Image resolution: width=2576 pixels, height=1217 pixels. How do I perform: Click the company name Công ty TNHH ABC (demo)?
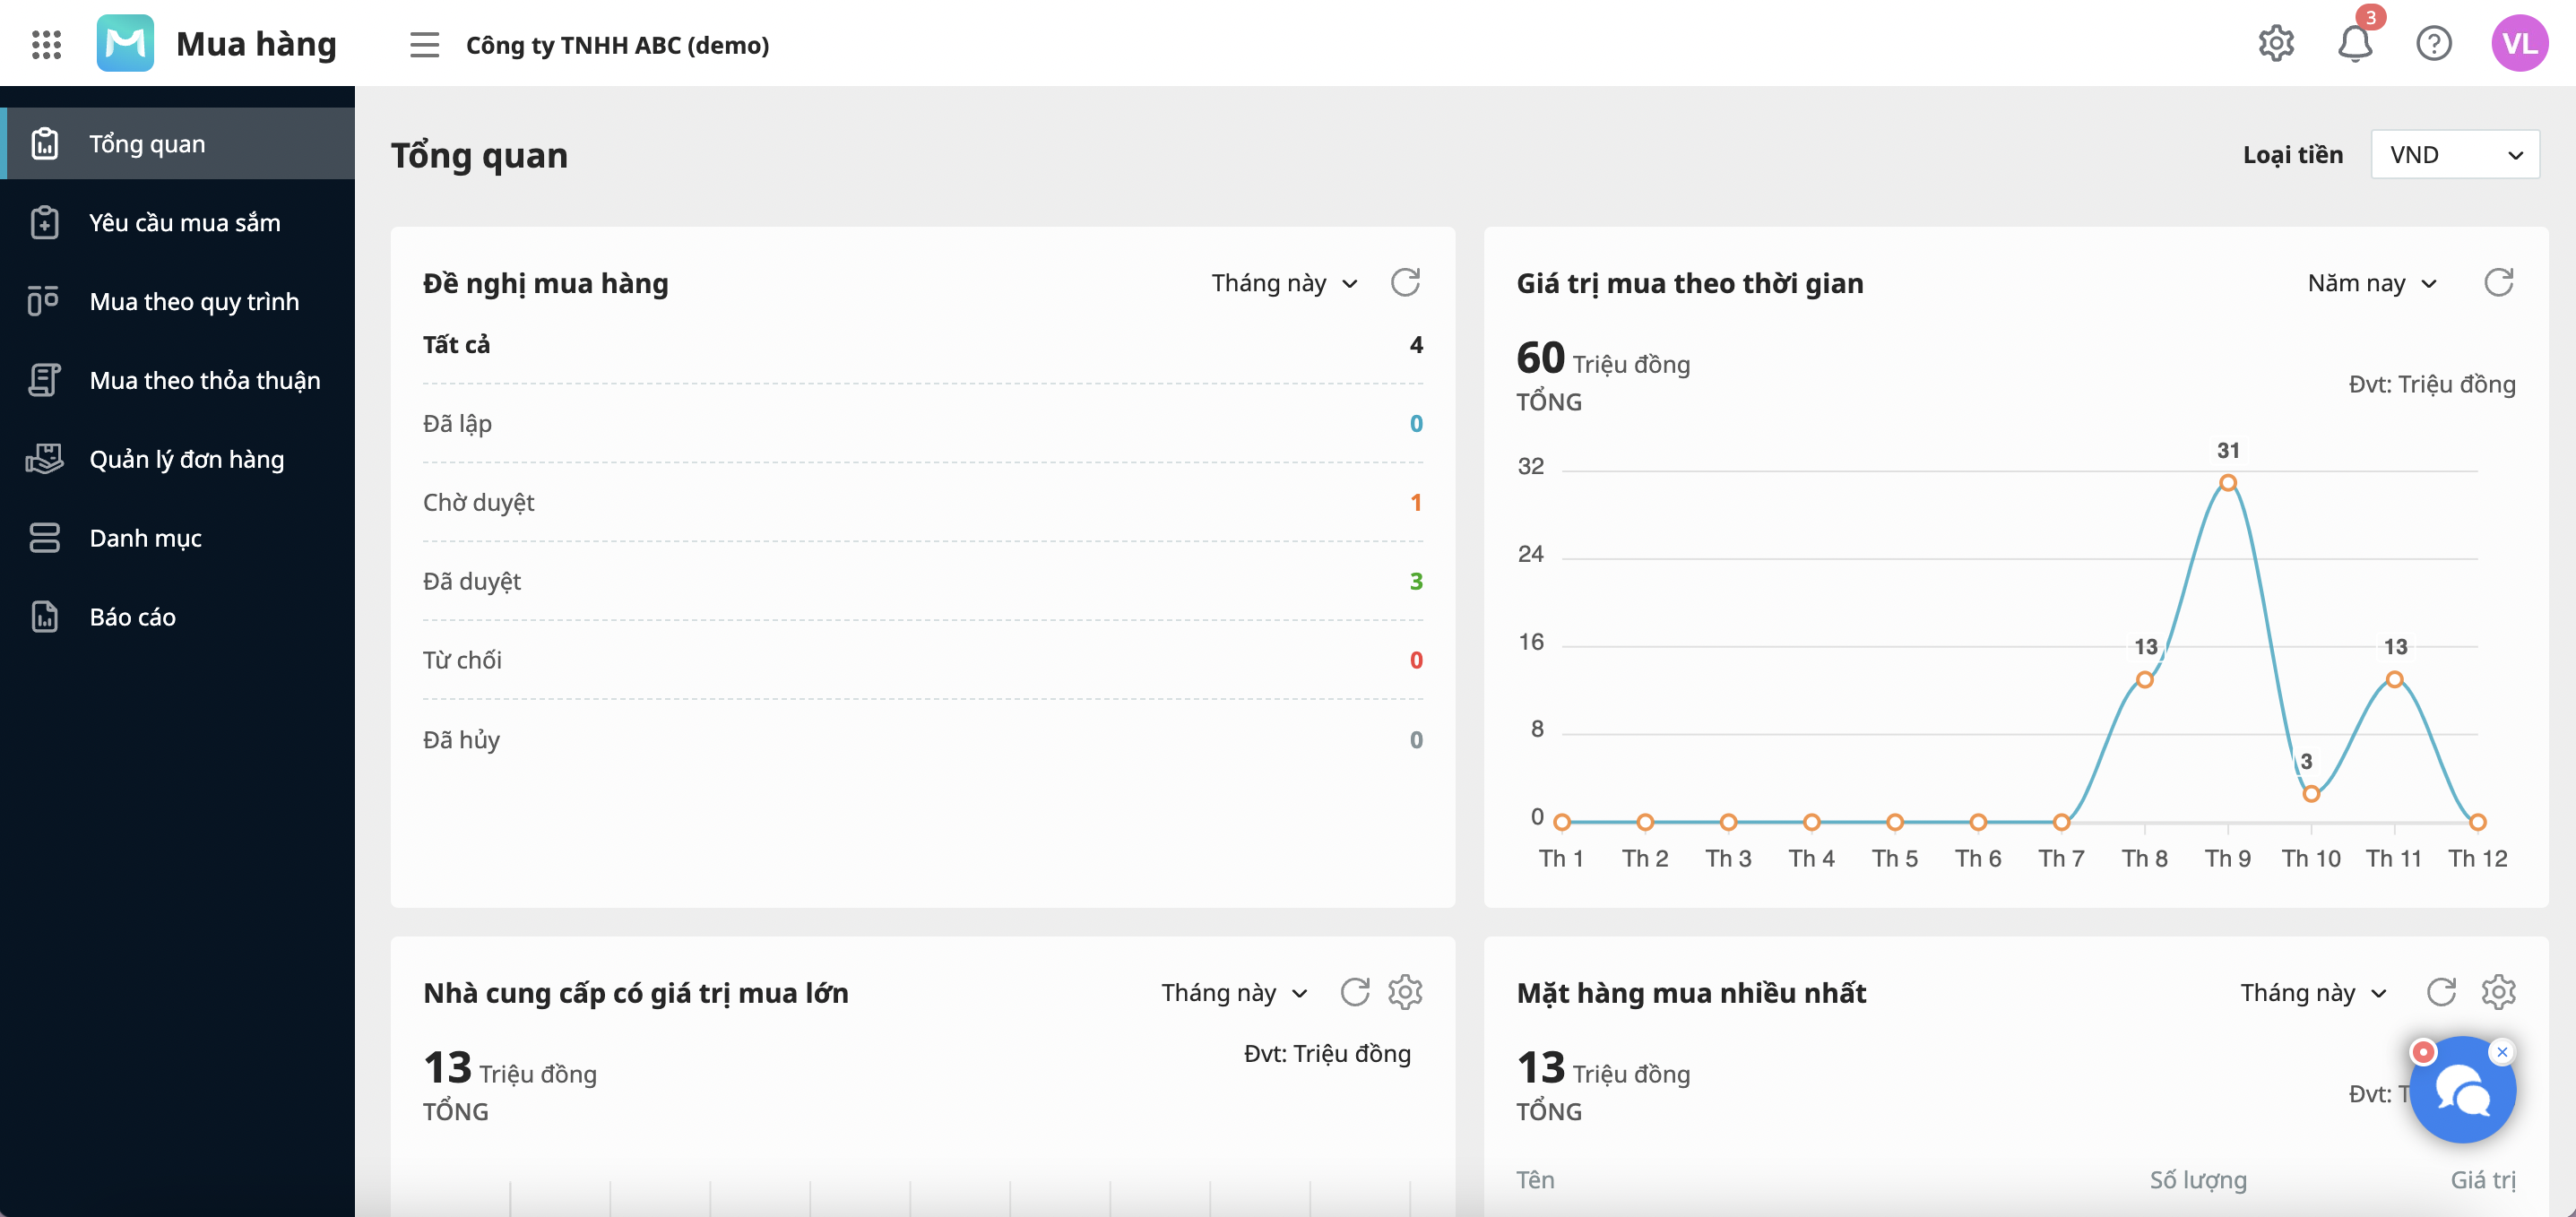pyautogui.click(x=617, y=45)
